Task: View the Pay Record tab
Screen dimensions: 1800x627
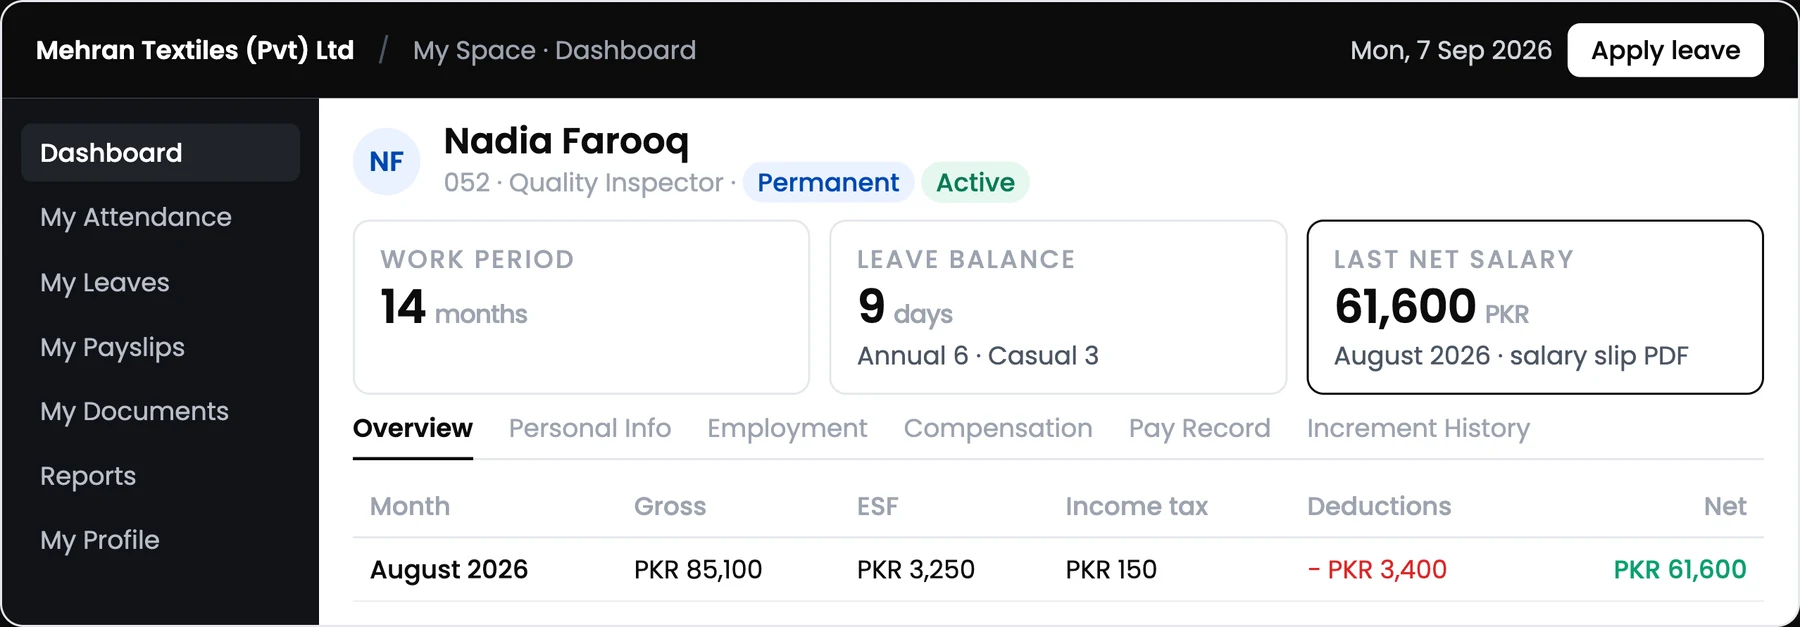Action: [x=1199, y=428]
